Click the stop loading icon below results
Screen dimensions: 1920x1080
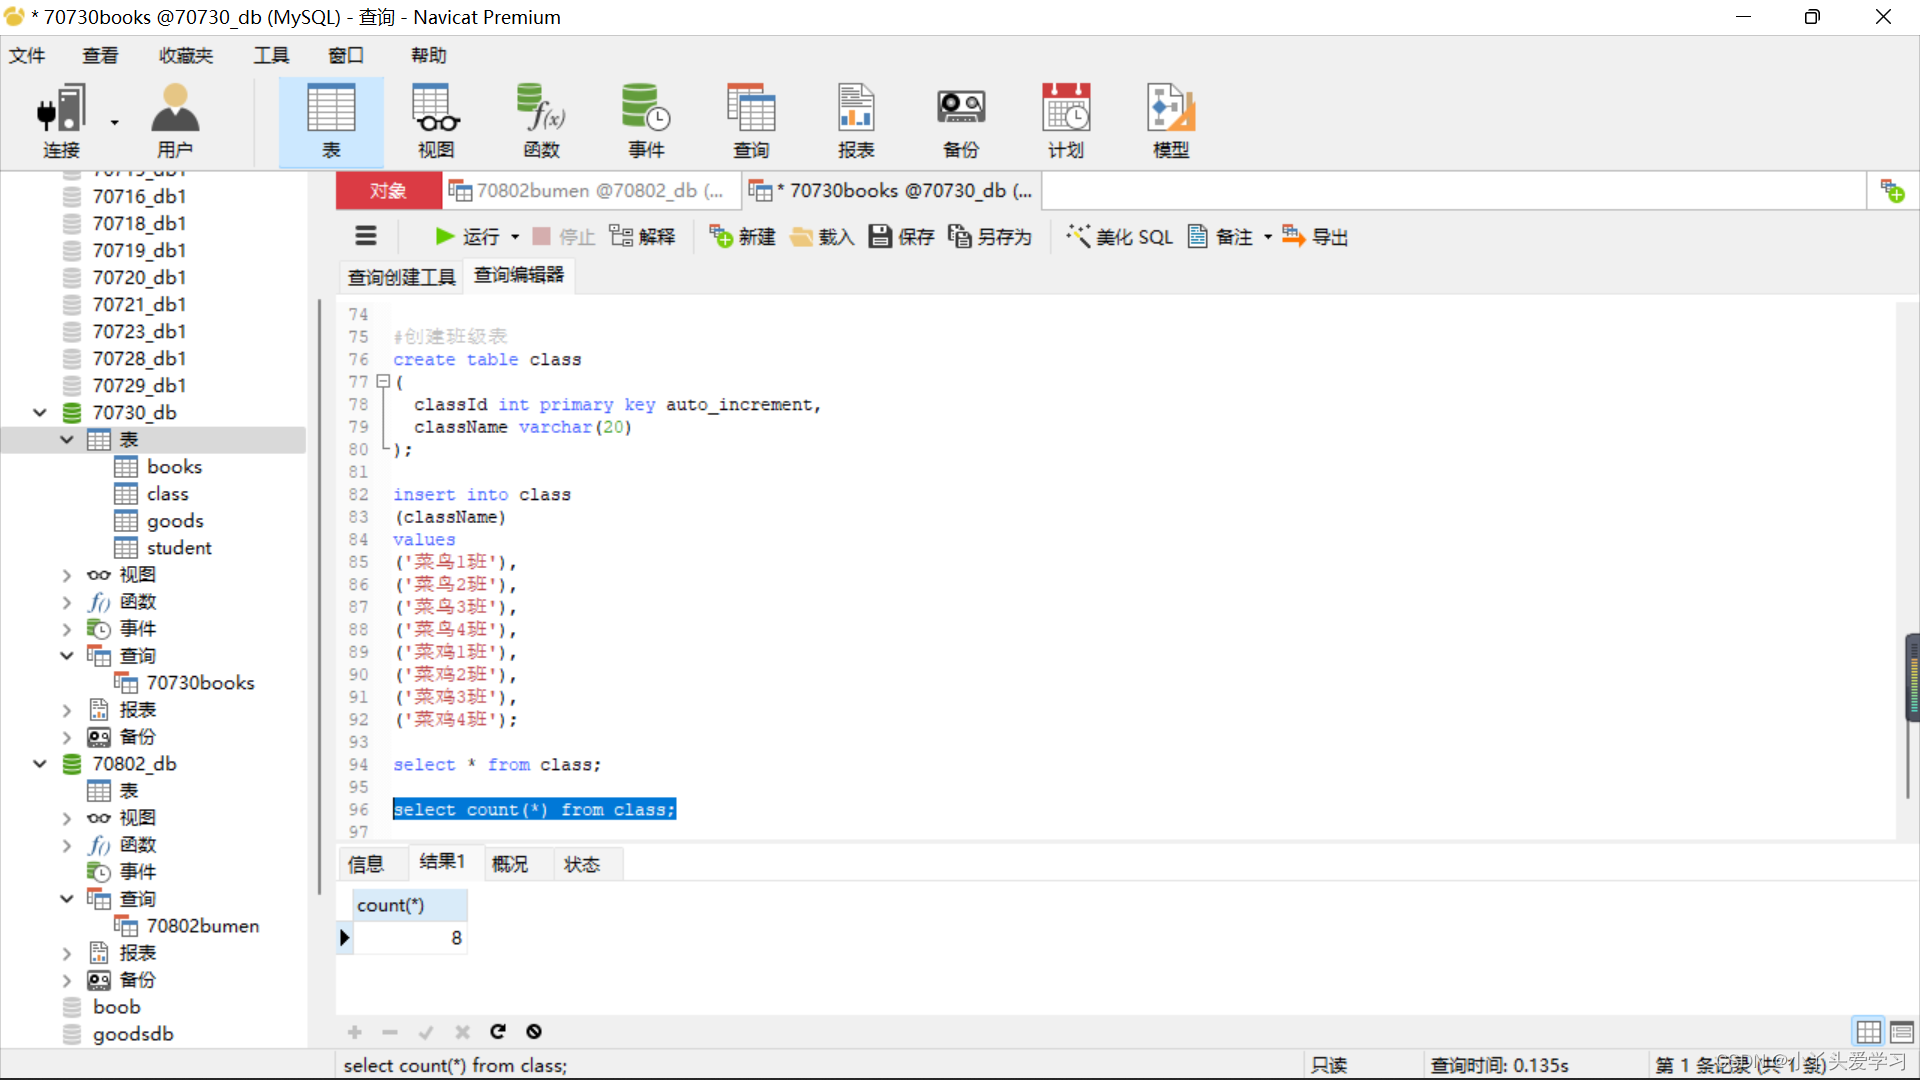534,1031
